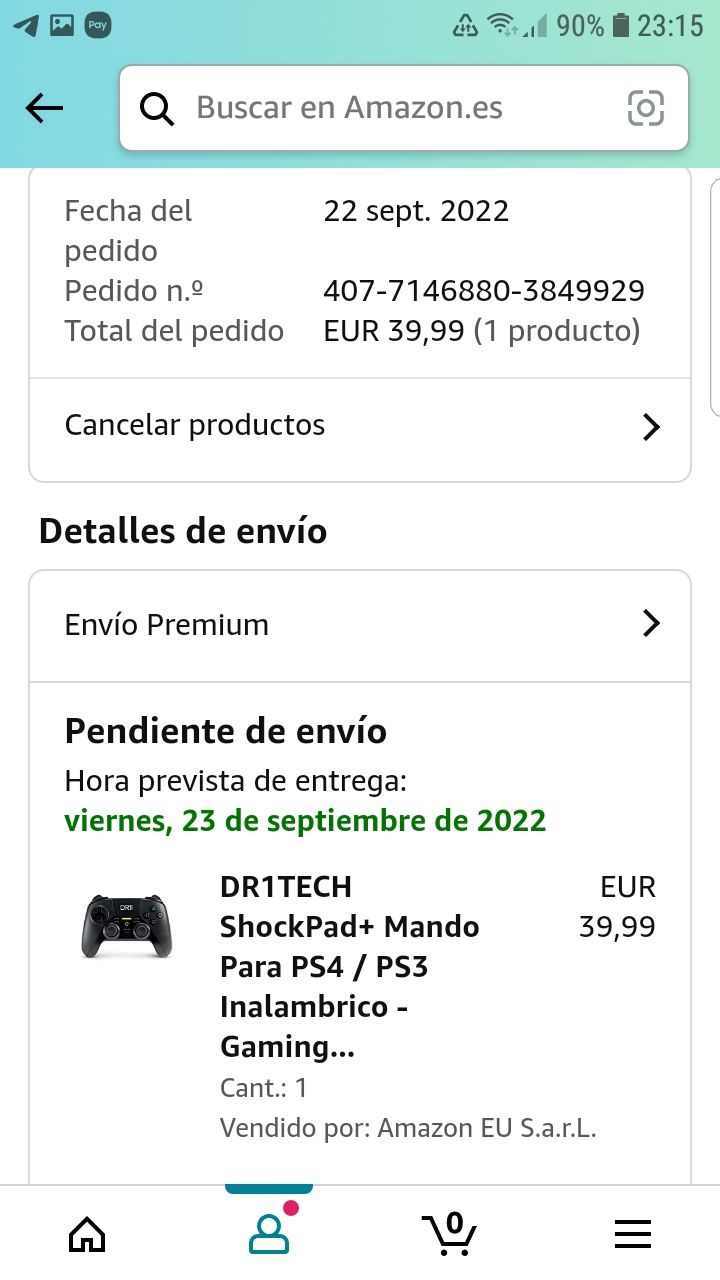
Task: Tap Telegram notification icon in status bar
Action: pos(26,25)
